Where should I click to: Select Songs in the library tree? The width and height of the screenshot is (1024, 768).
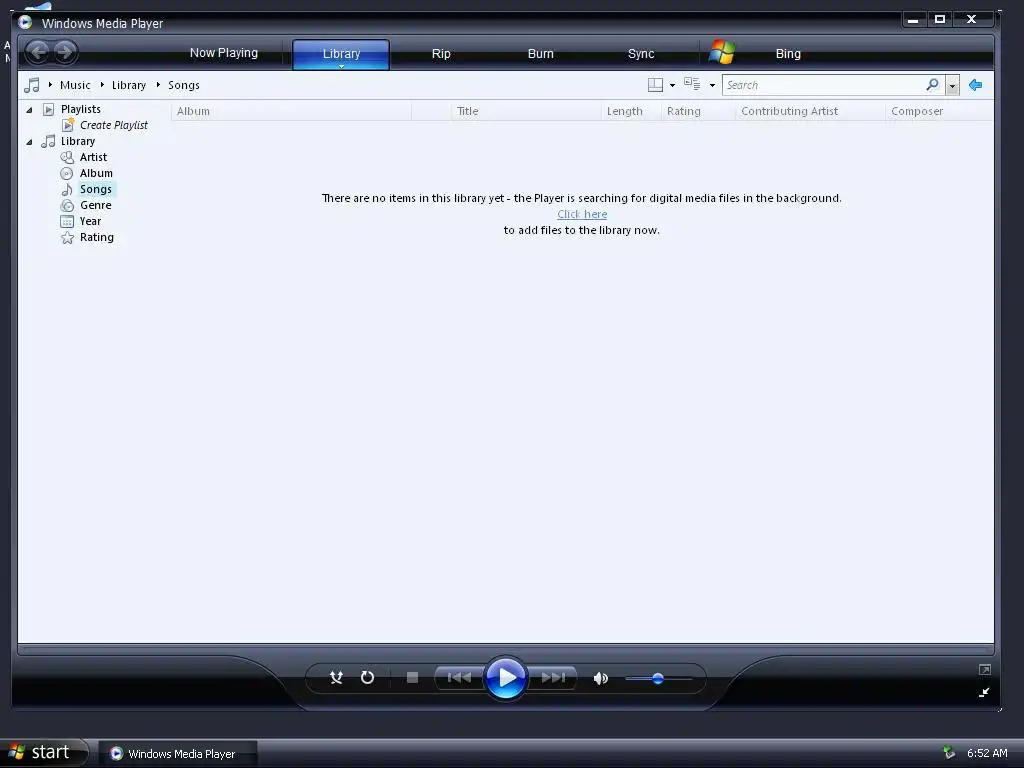pos(95,189)
